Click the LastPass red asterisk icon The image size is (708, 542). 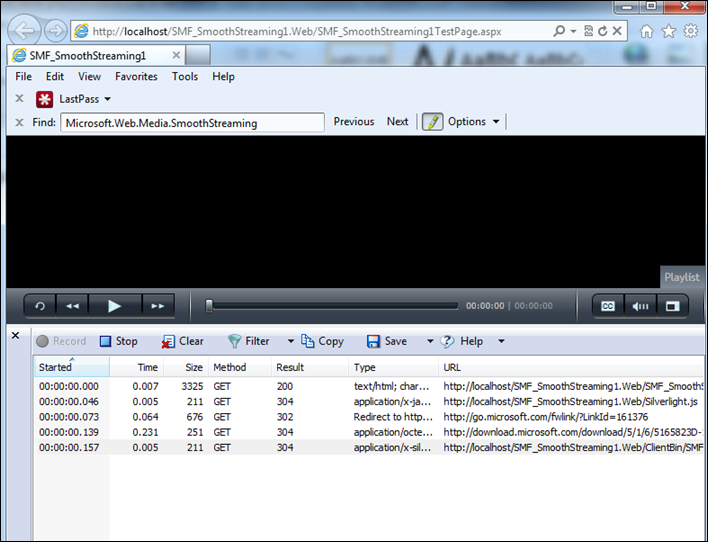[45, 99]
